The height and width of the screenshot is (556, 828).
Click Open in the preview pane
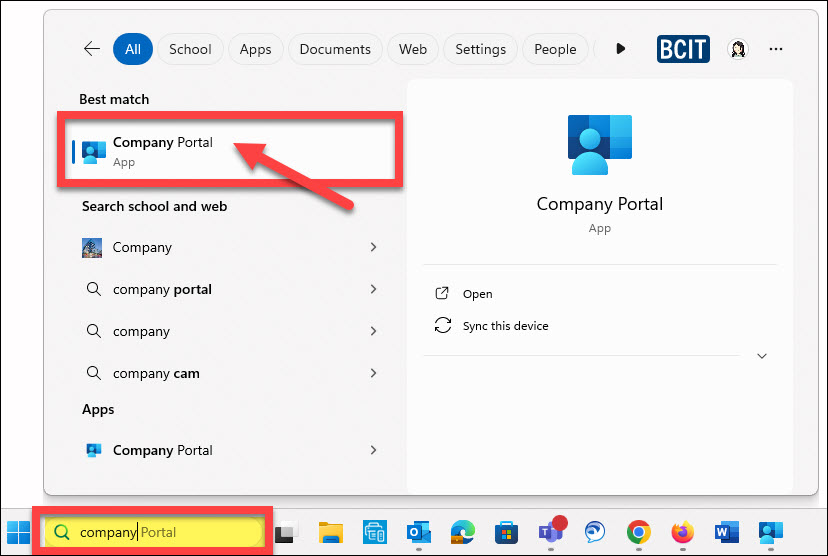(477, 294)
